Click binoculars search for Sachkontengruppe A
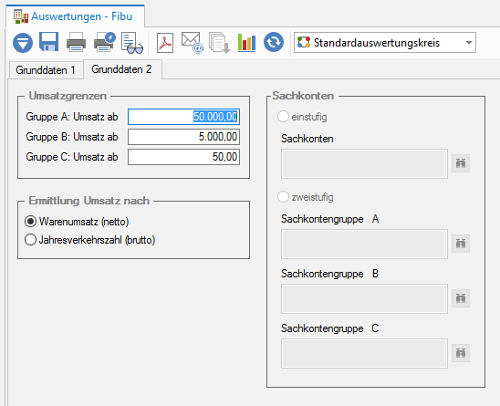 tap(461, 243)
